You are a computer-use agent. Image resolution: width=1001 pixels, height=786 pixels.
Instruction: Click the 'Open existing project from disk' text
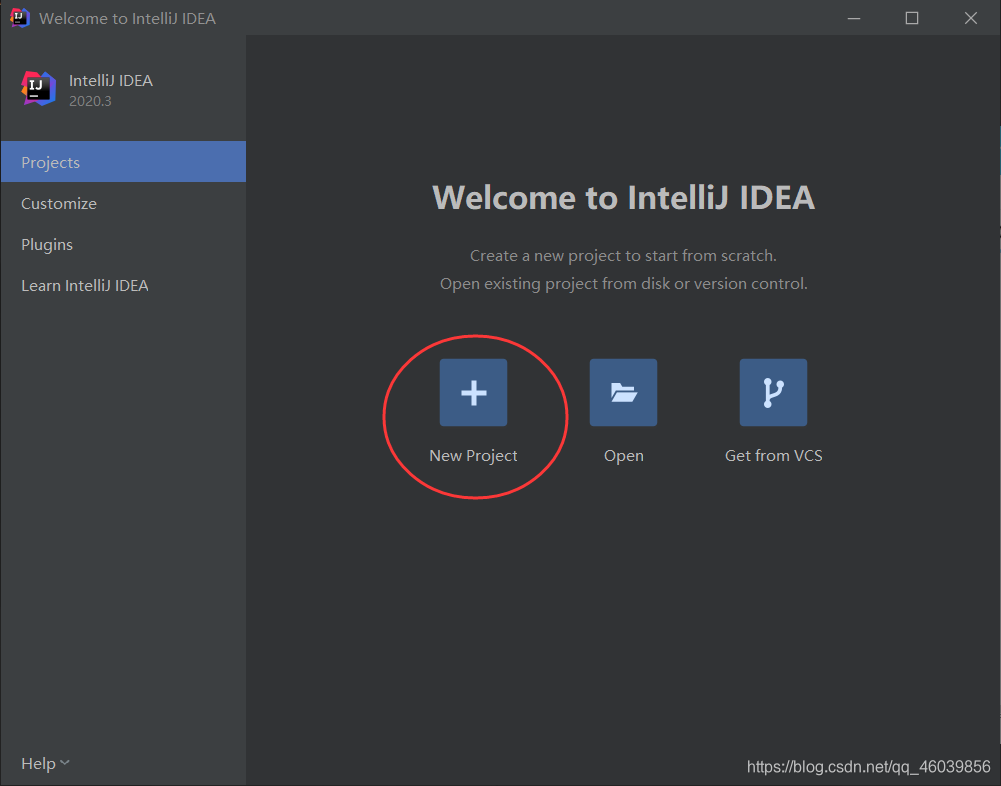[x=624, y=283]
